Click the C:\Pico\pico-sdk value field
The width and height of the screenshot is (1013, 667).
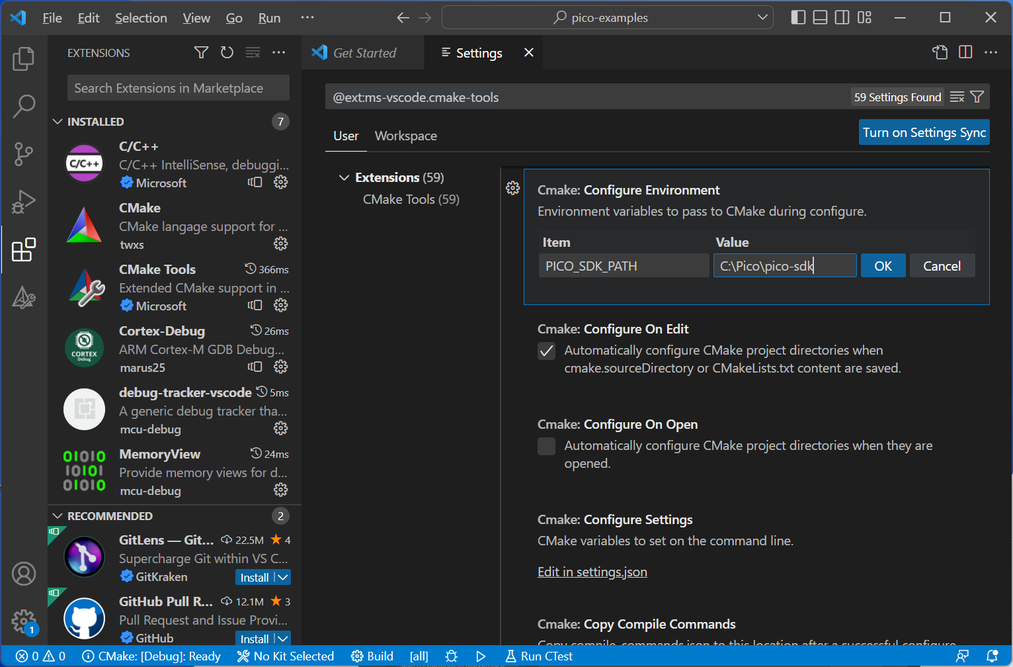785,266
